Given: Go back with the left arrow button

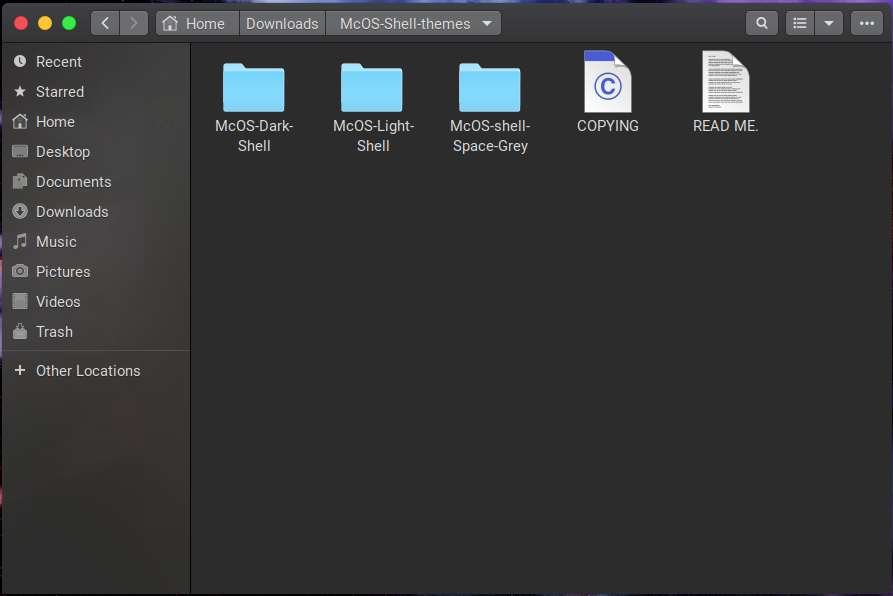Looking at the screenshot, I should coord(105,23).
